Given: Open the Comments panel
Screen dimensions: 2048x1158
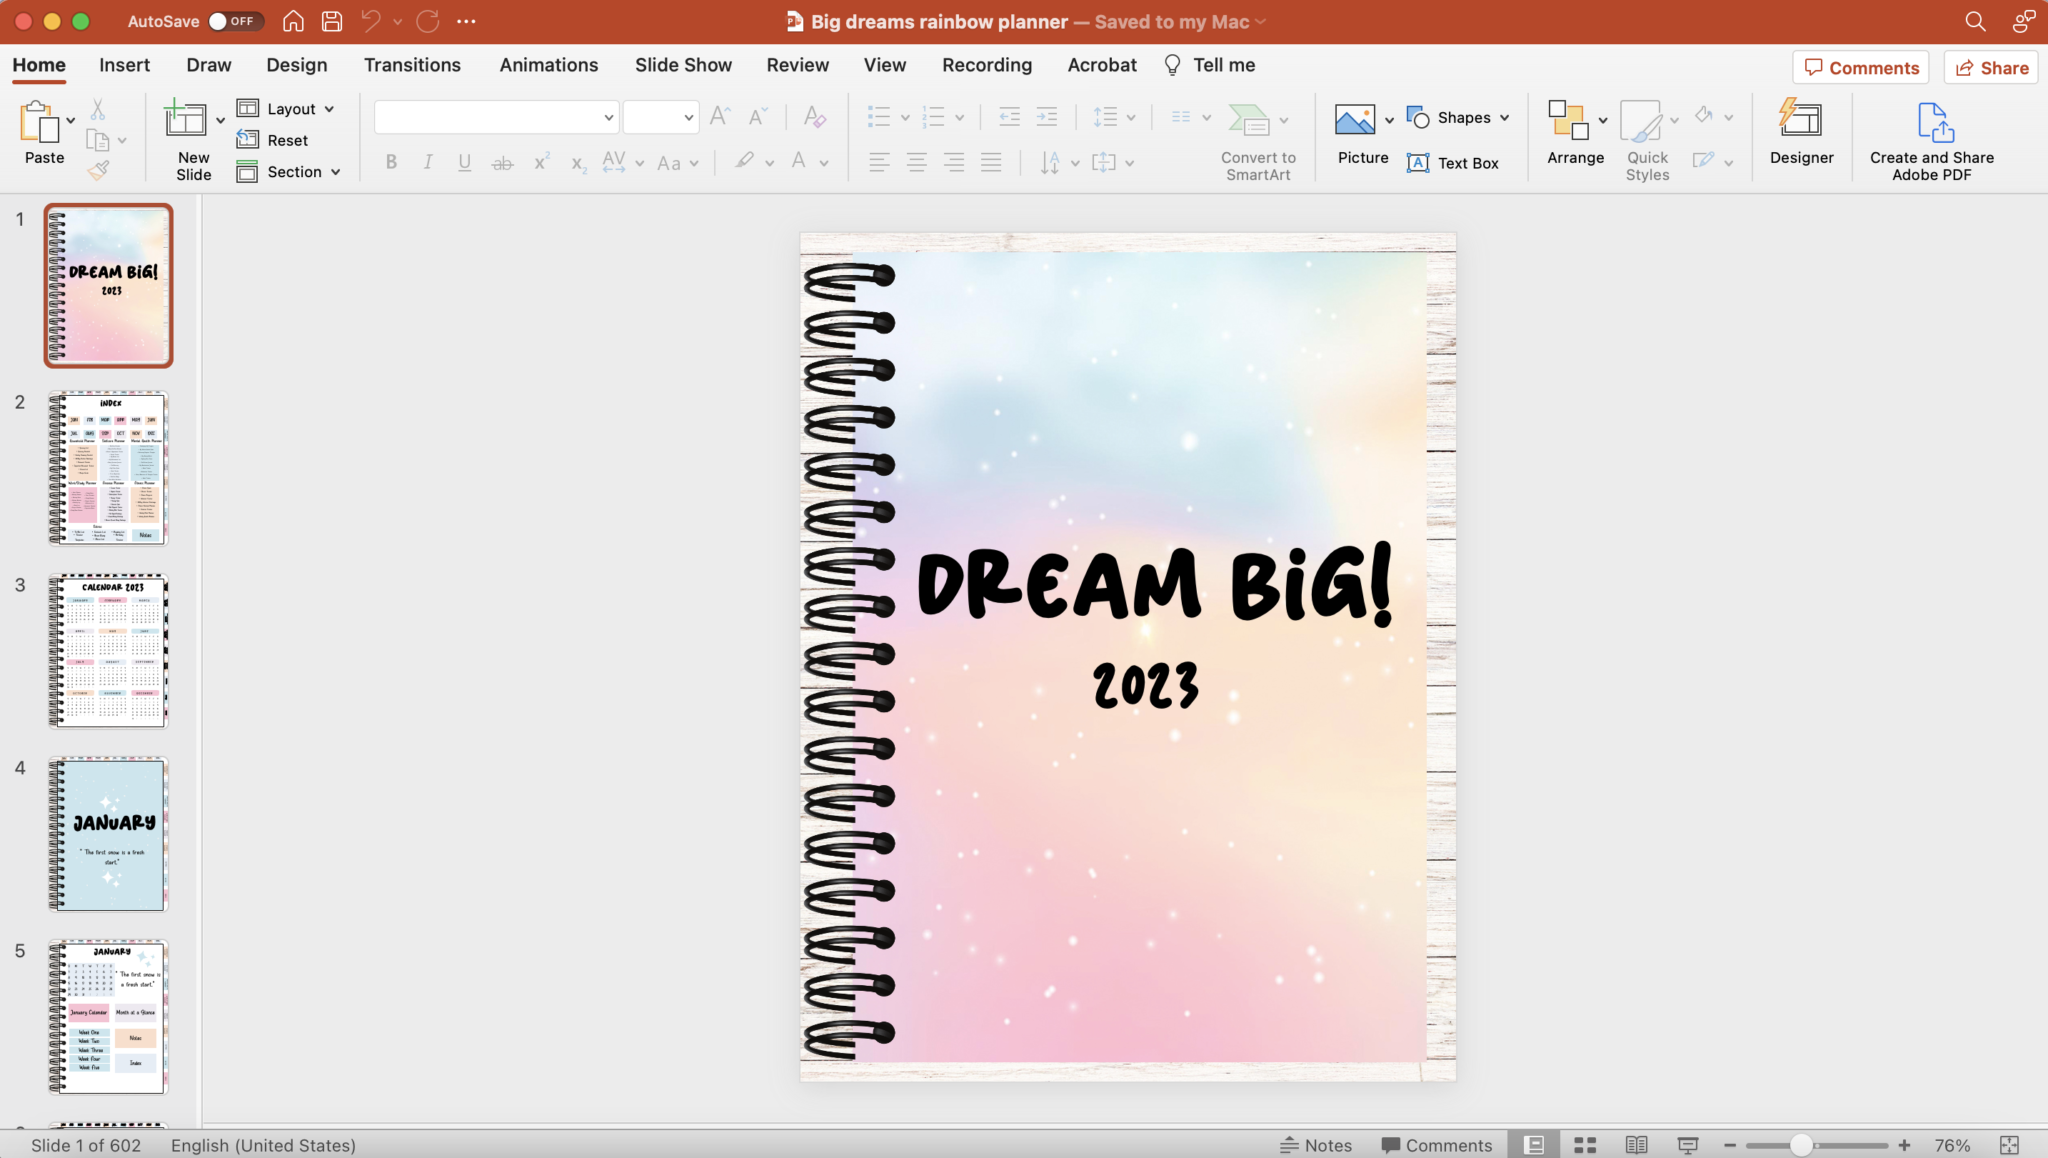Looking at the screenshot, I should (1859, 67).
